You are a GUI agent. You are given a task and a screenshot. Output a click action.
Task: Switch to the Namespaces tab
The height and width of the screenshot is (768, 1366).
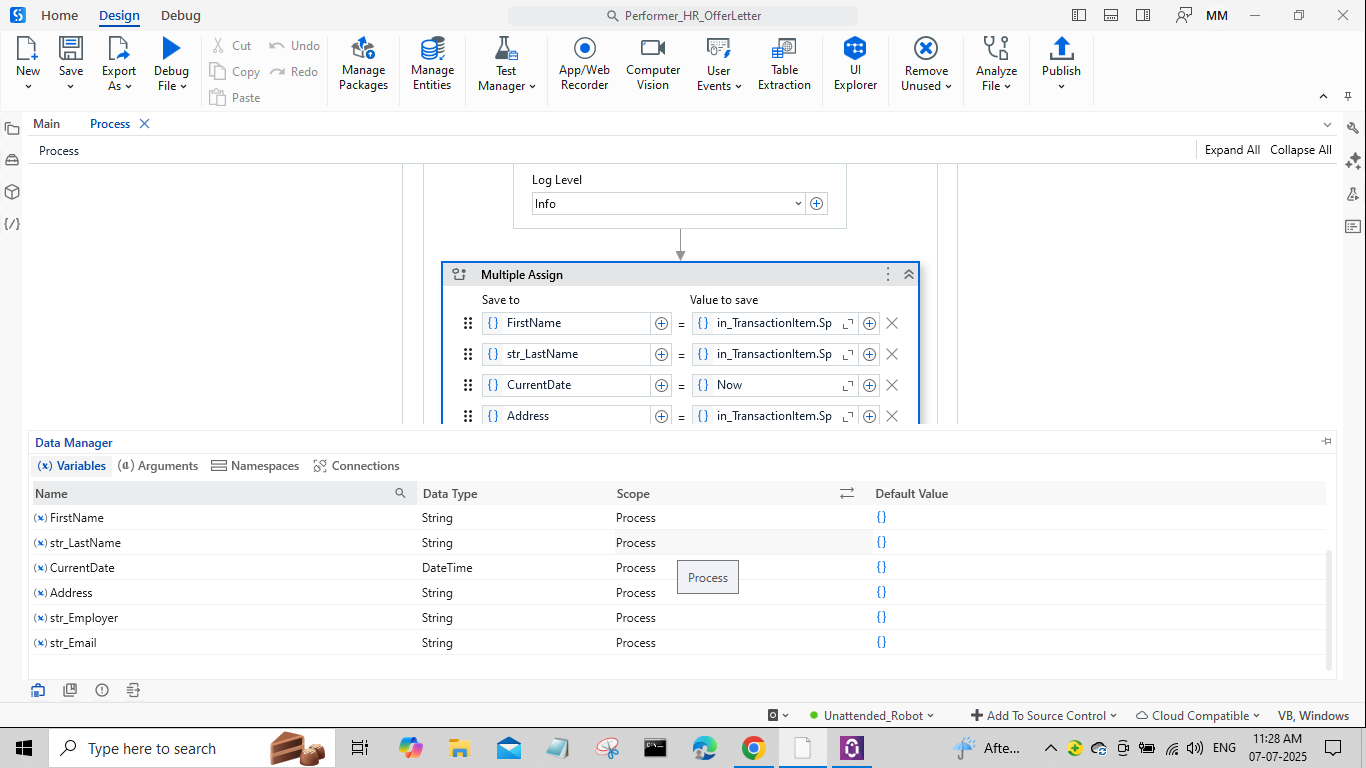click(x=255, y=466)
